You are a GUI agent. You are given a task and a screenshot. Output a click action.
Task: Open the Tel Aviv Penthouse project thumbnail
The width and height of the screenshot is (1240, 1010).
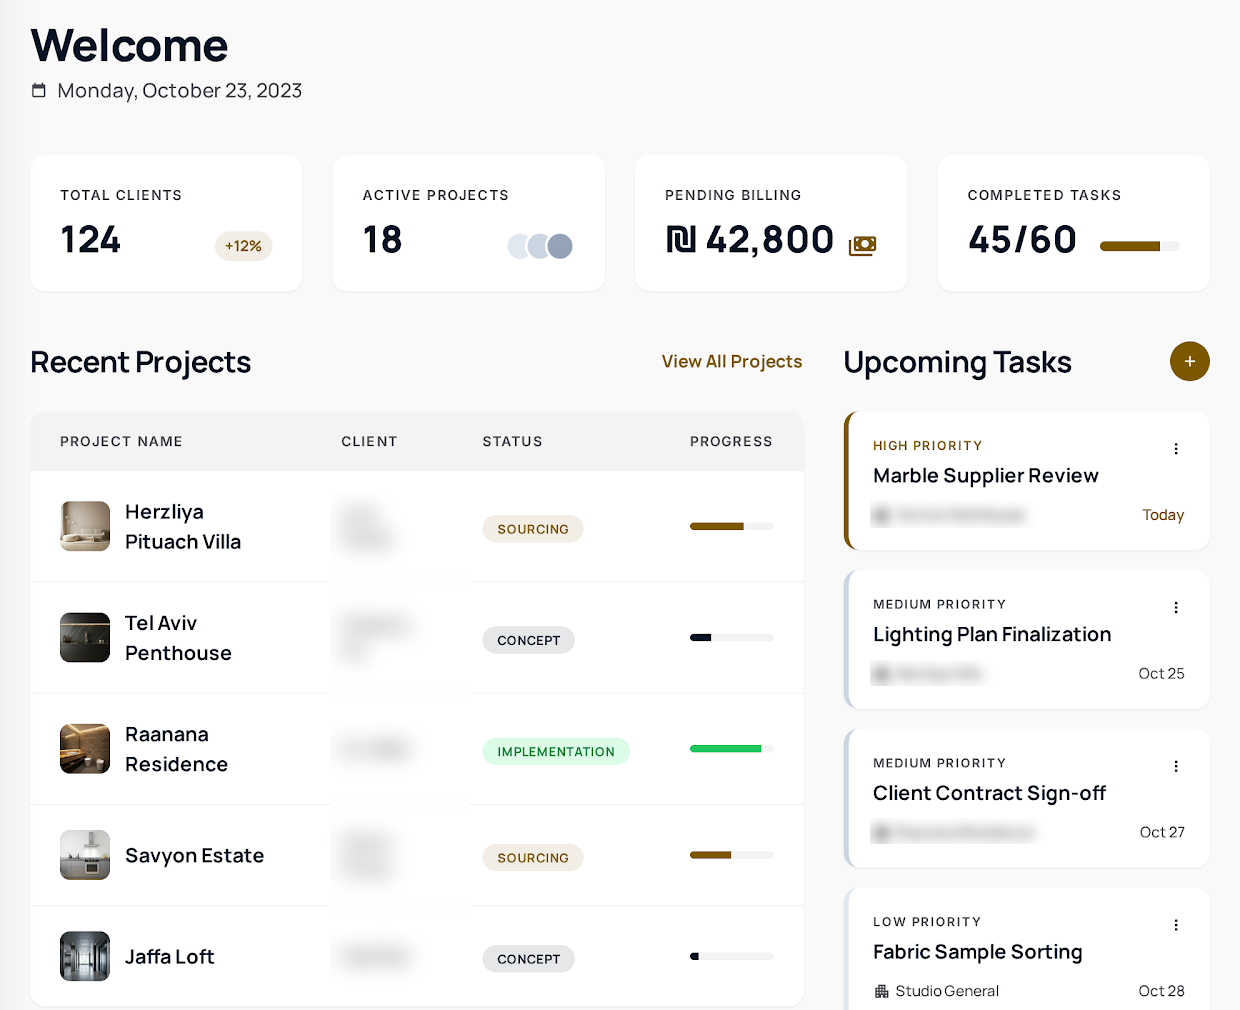[85, 637]
